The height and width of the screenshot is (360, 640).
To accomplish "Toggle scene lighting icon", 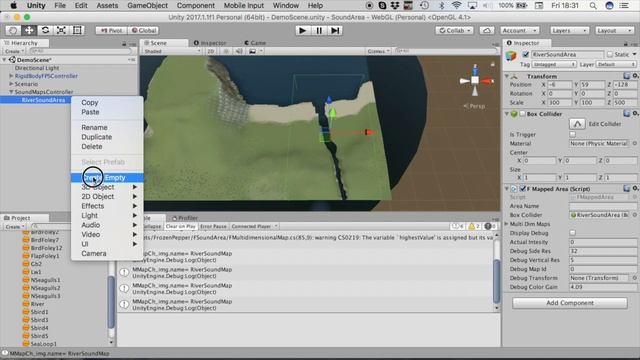I will 226,51.
